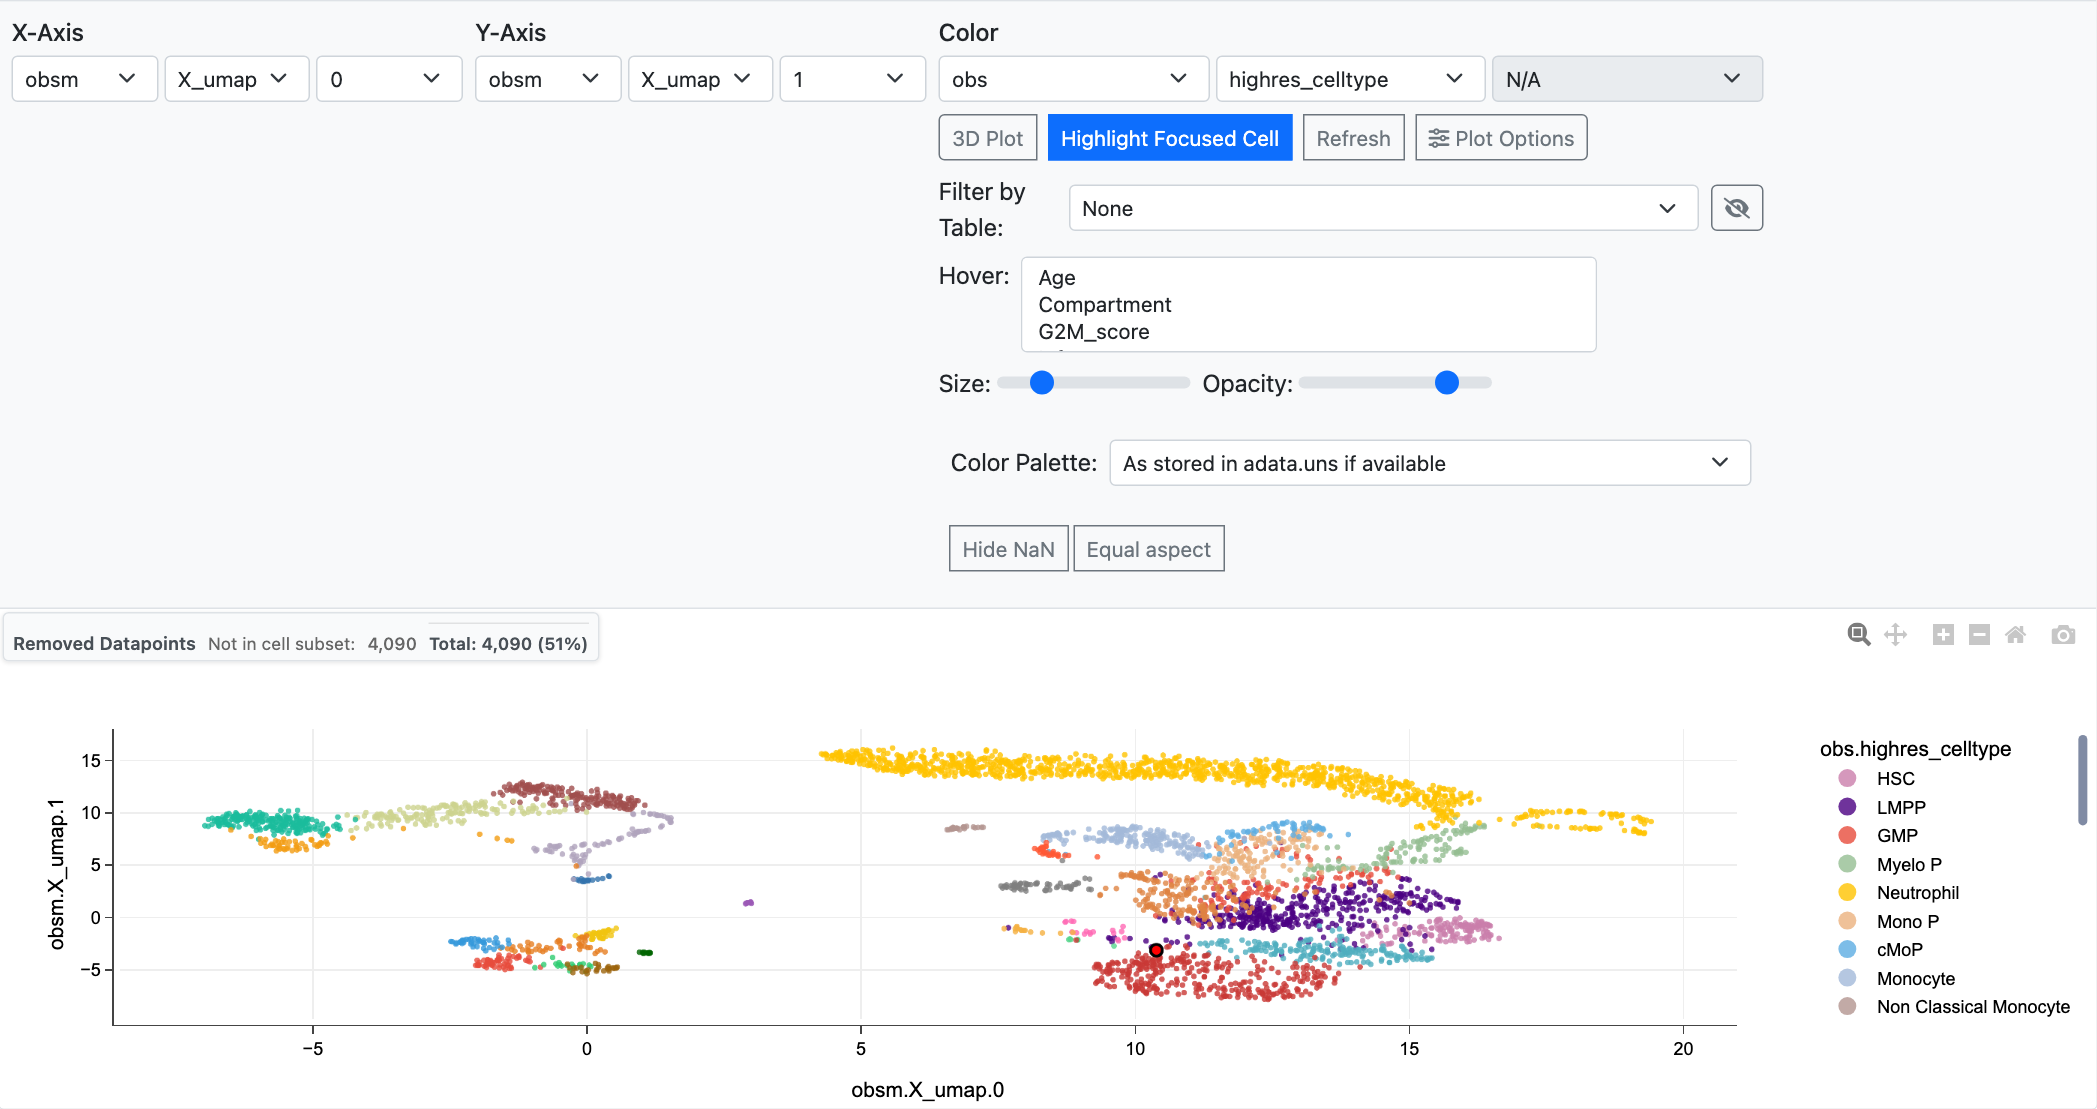Open Y-Axis X_umap key dropdown
The height and width of the screenshot is (1109, 2097).
(700, 79)
